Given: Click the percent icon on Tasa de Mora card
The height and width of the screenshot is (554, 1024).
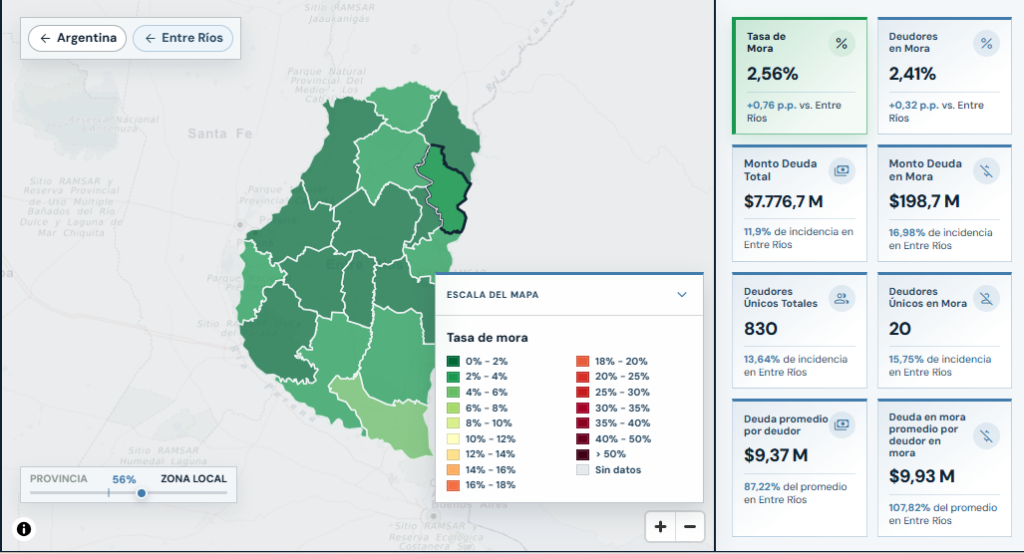Looking at the screenshot, I should coord(842,44).
